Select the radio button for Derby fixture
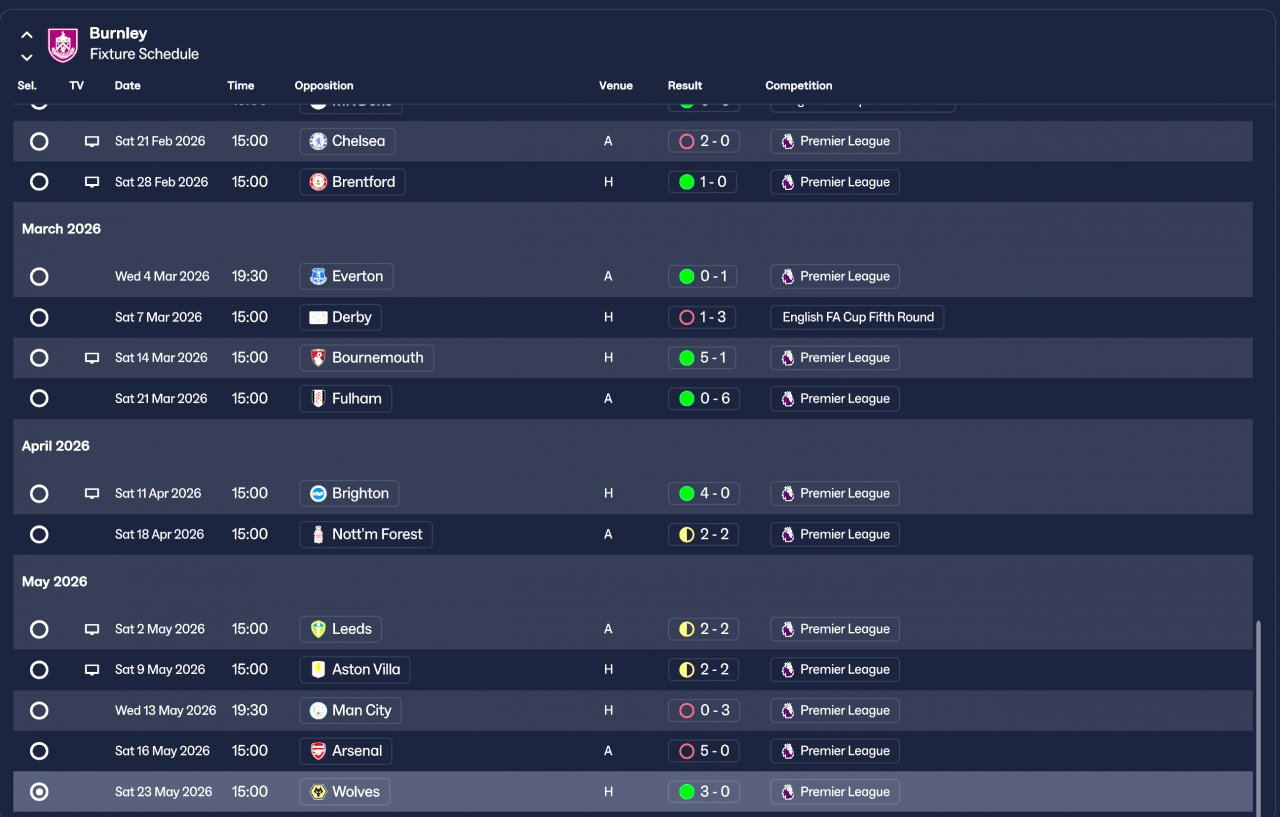1280x817 pixels. click(x=39, y=317)
